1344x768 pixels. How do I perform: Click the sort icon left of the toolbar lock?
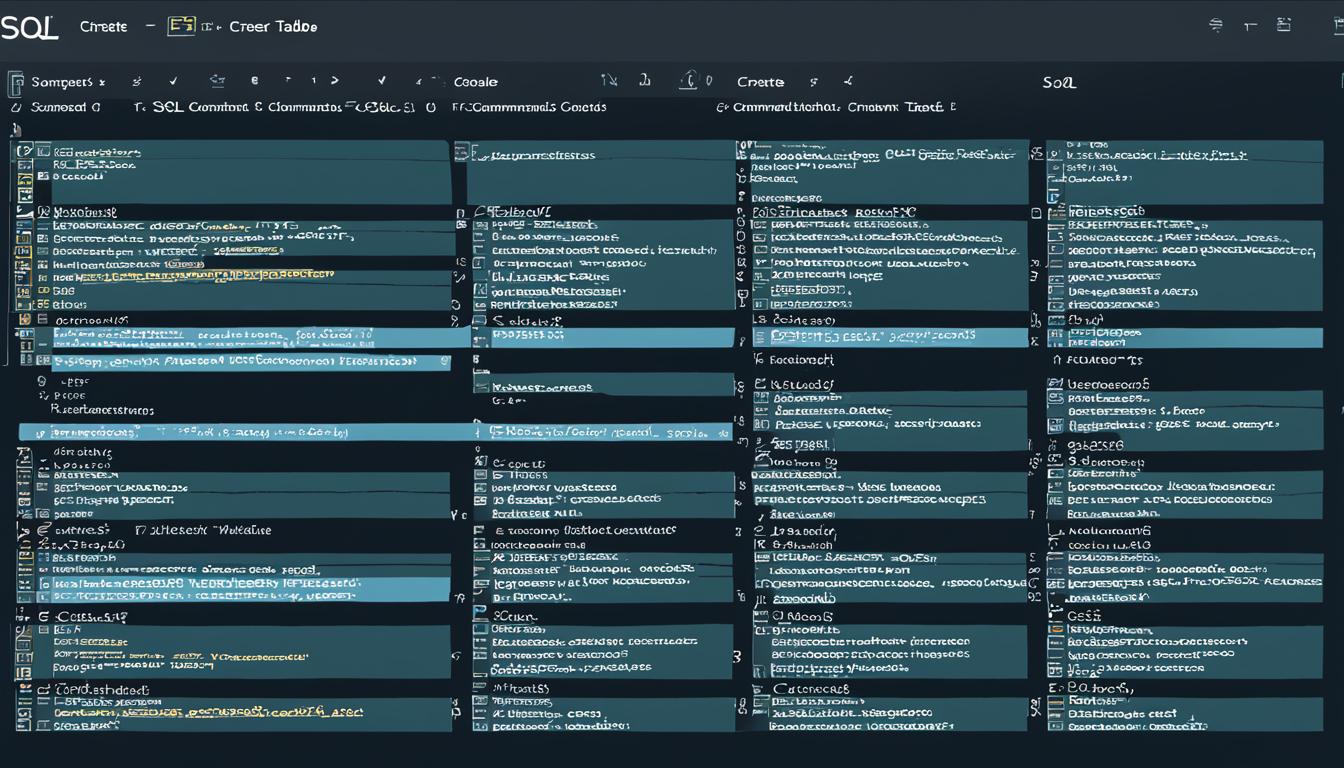pyautogui.click(x=609, y=81)
